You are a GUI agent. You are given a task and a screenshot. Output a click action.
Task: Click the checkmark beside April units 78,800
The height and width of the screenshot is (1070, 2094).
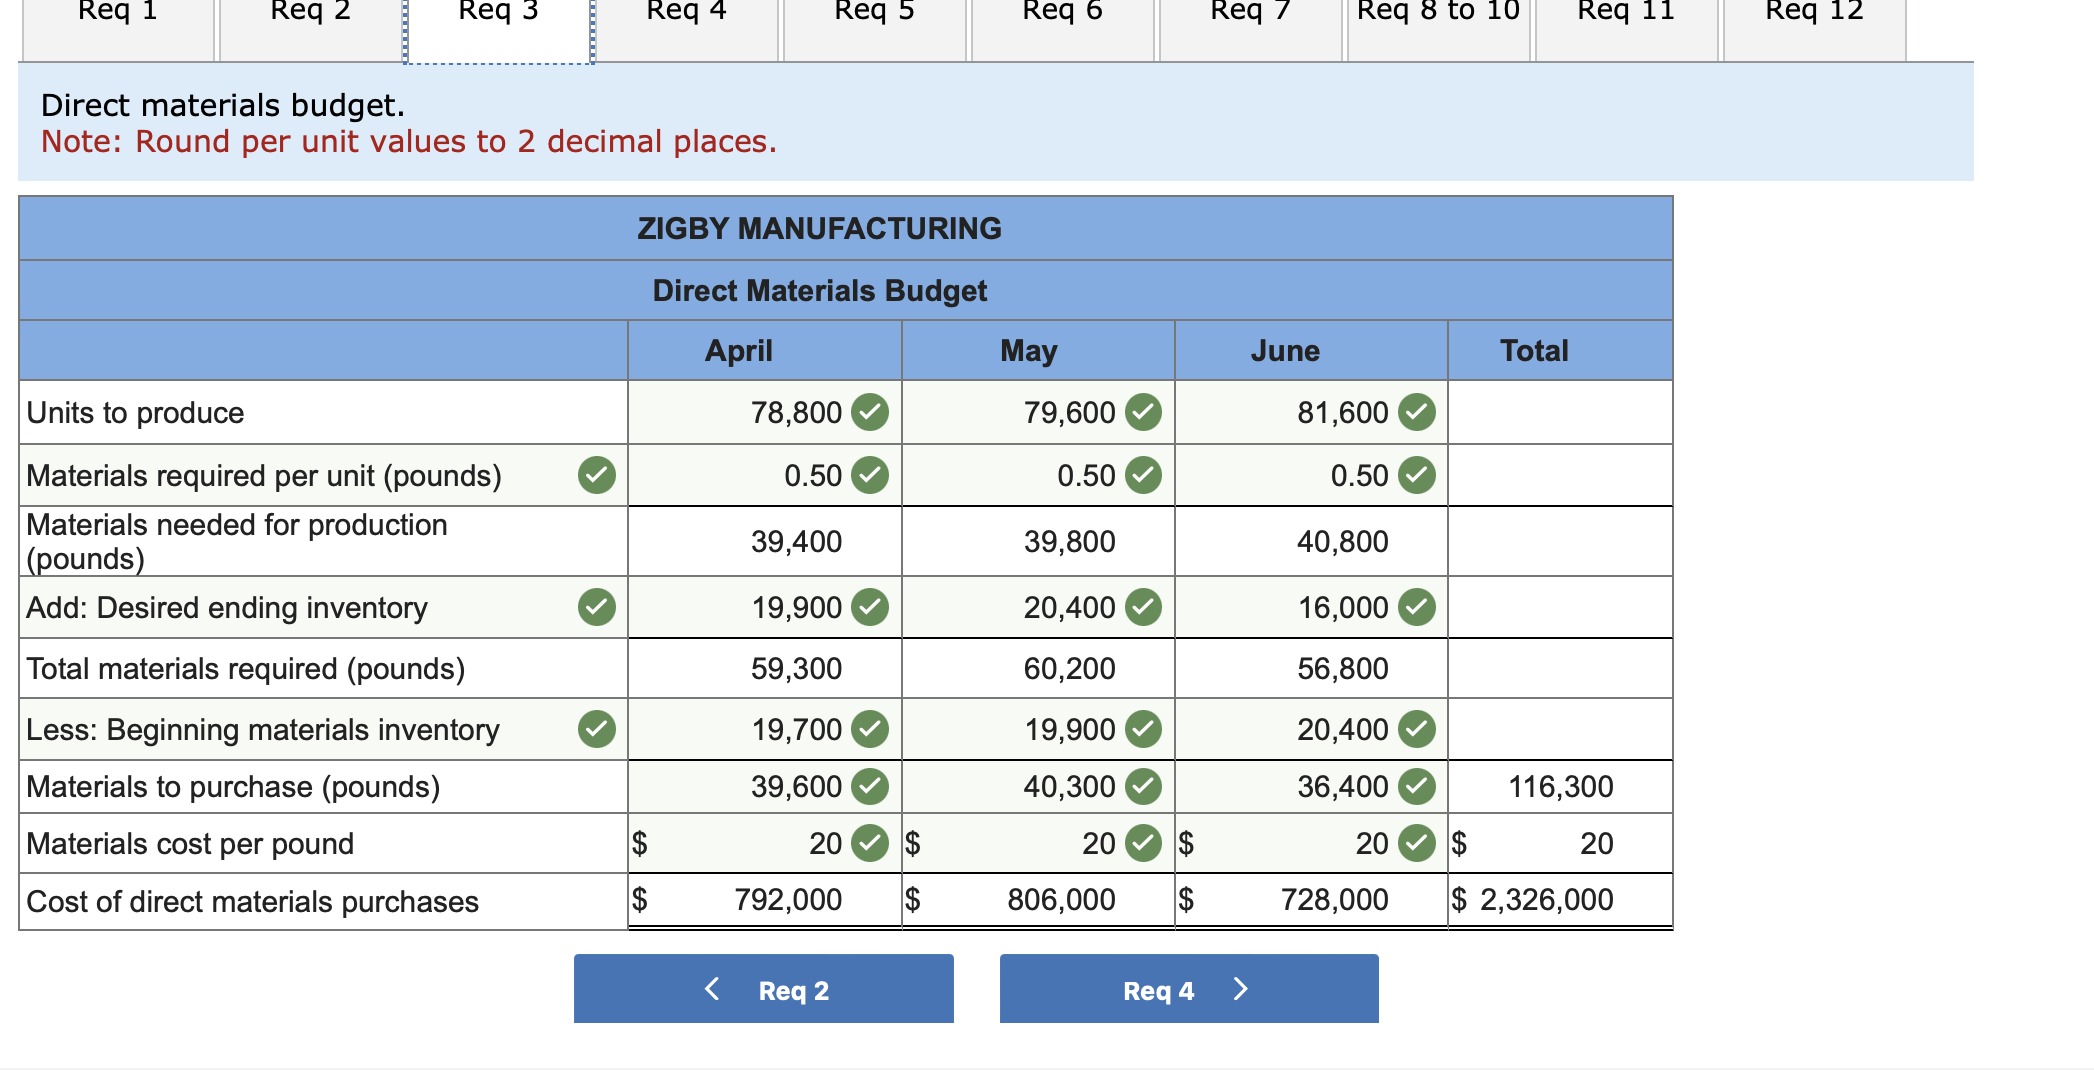point(869,412)
